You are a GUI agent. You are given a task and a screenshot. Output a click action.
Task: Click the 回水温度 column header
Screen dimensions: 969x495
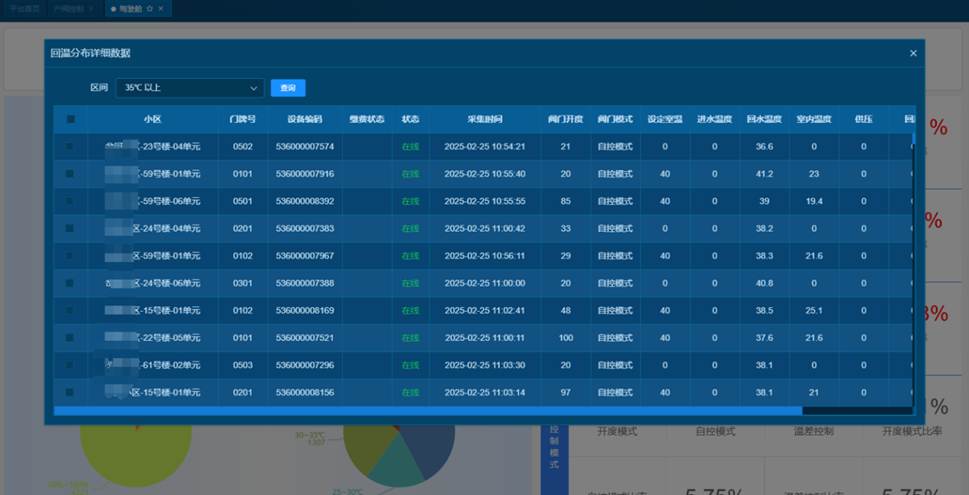click(764, 119)
